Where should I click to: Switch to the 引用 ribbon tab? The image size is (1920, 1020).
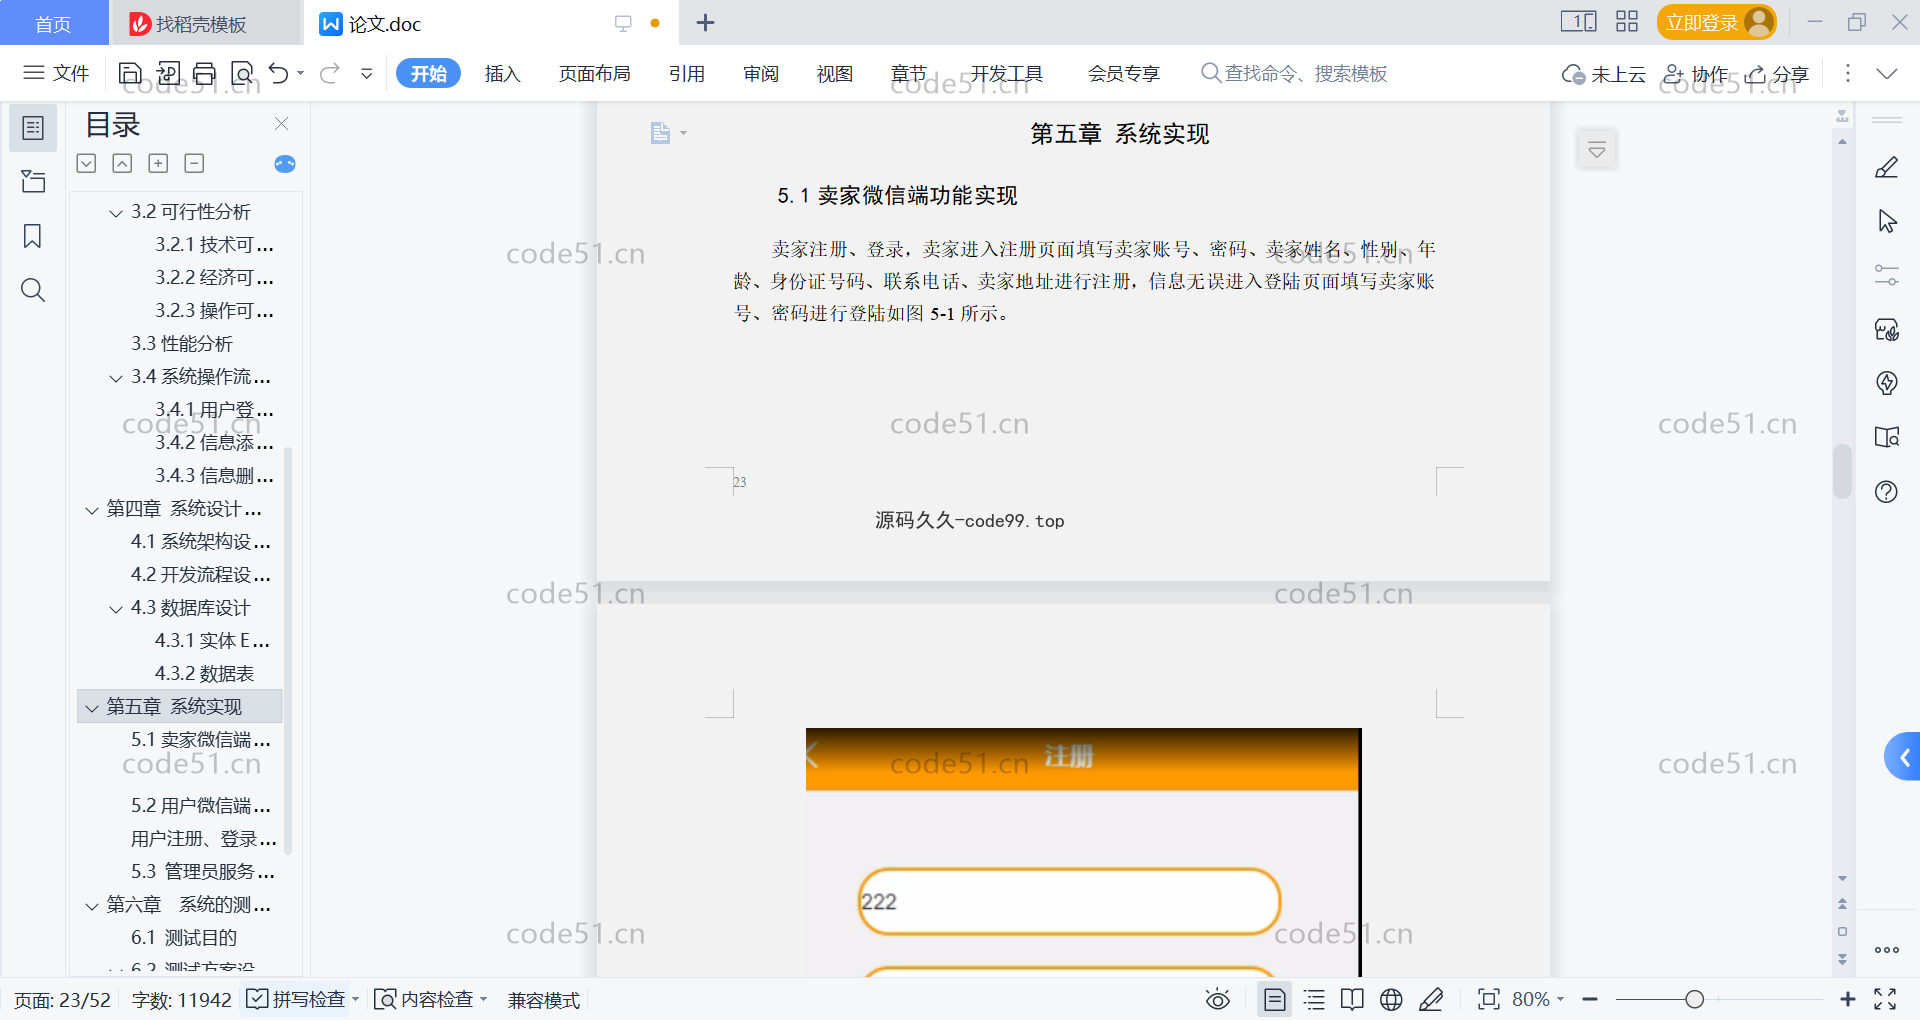687,74
